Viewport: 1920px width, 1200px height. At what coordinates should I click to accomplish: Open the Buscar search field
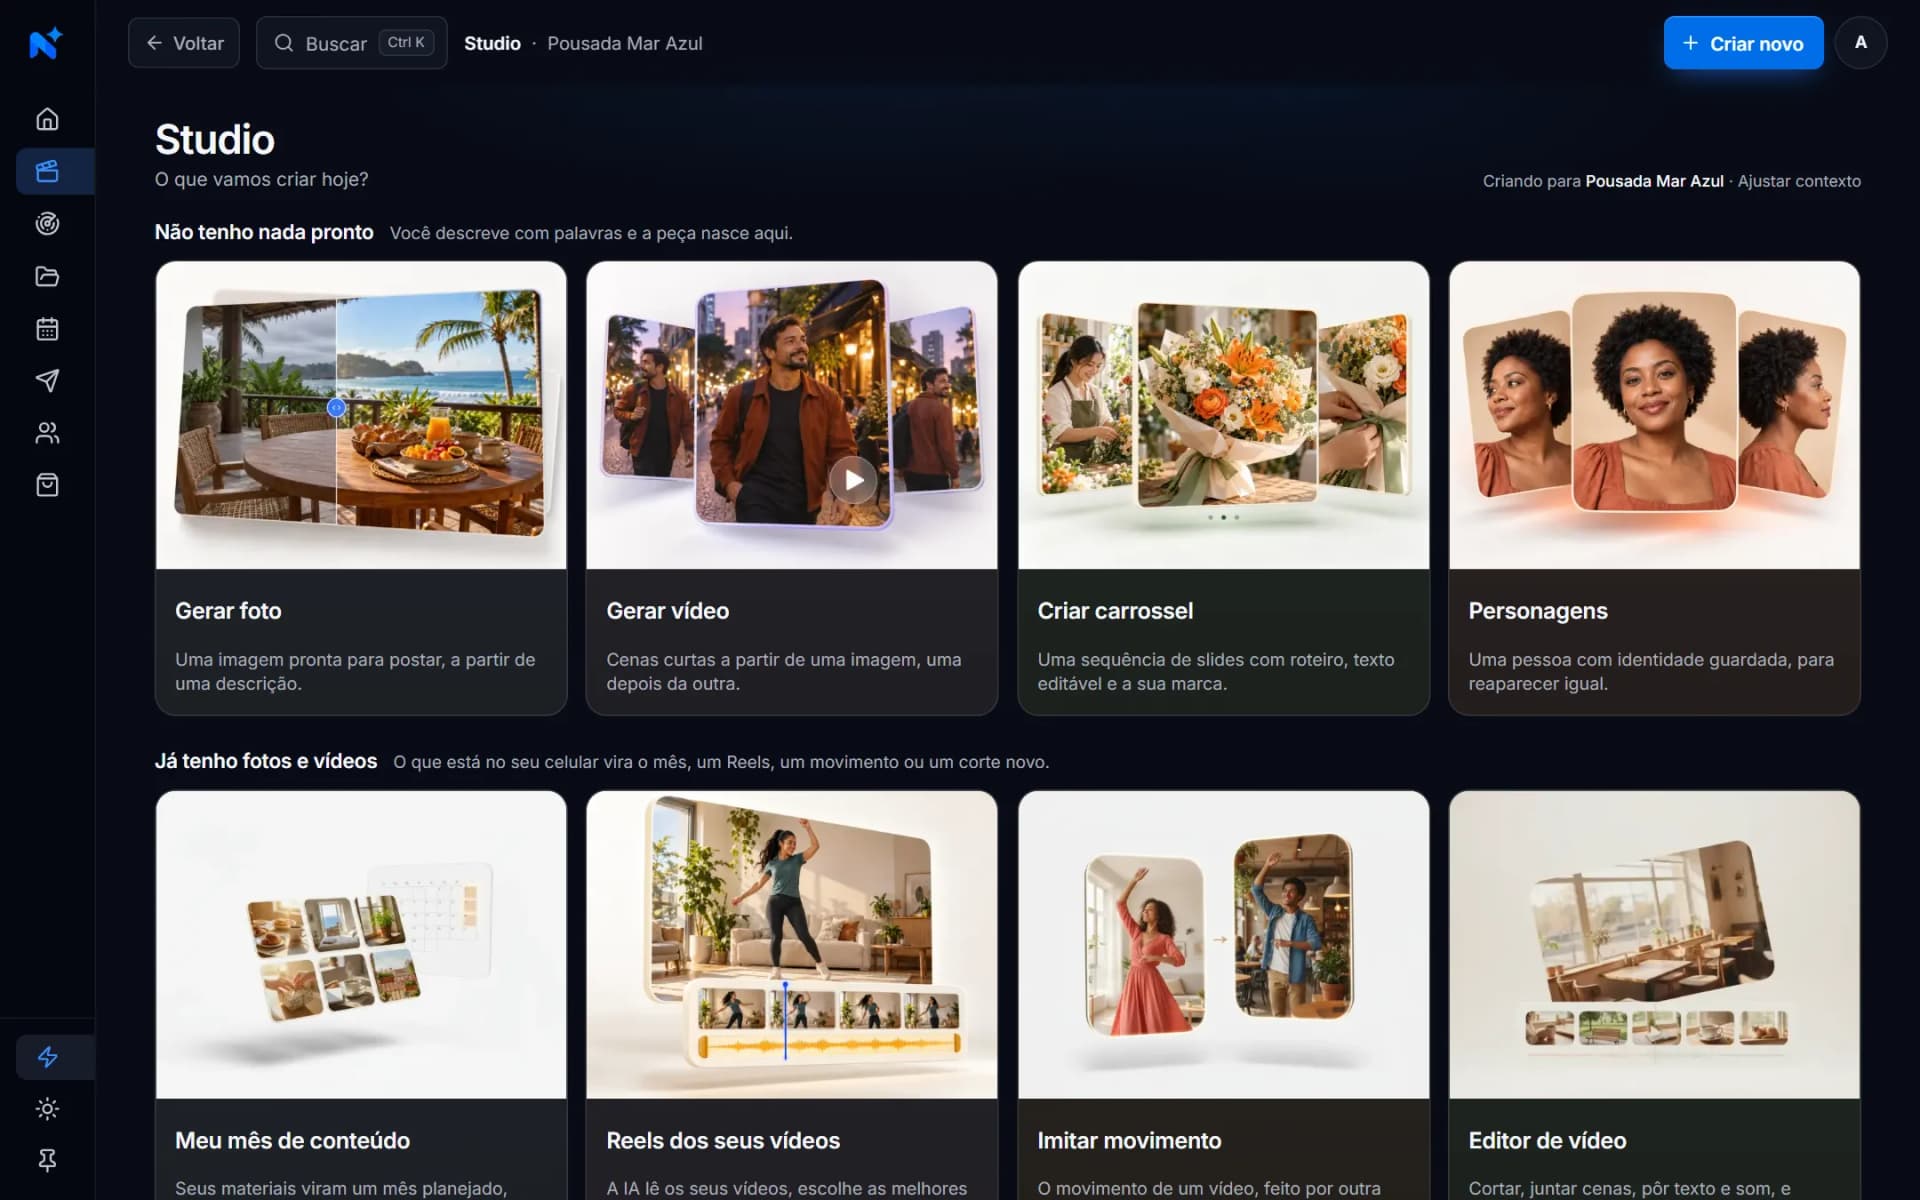click(351, 43)
